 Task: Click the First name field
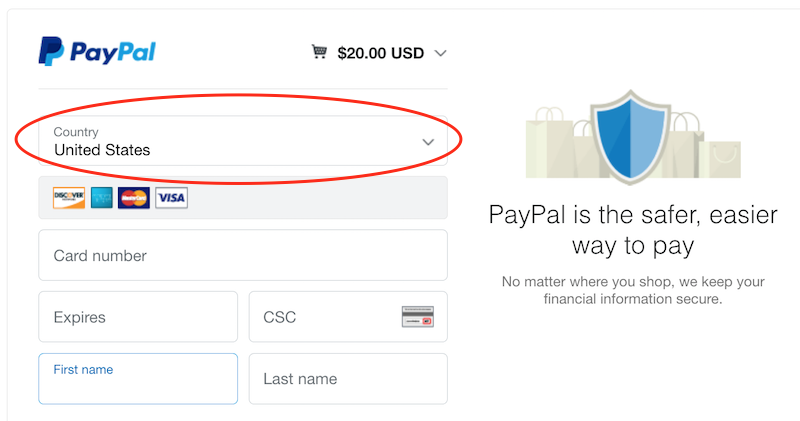point(138,379)
